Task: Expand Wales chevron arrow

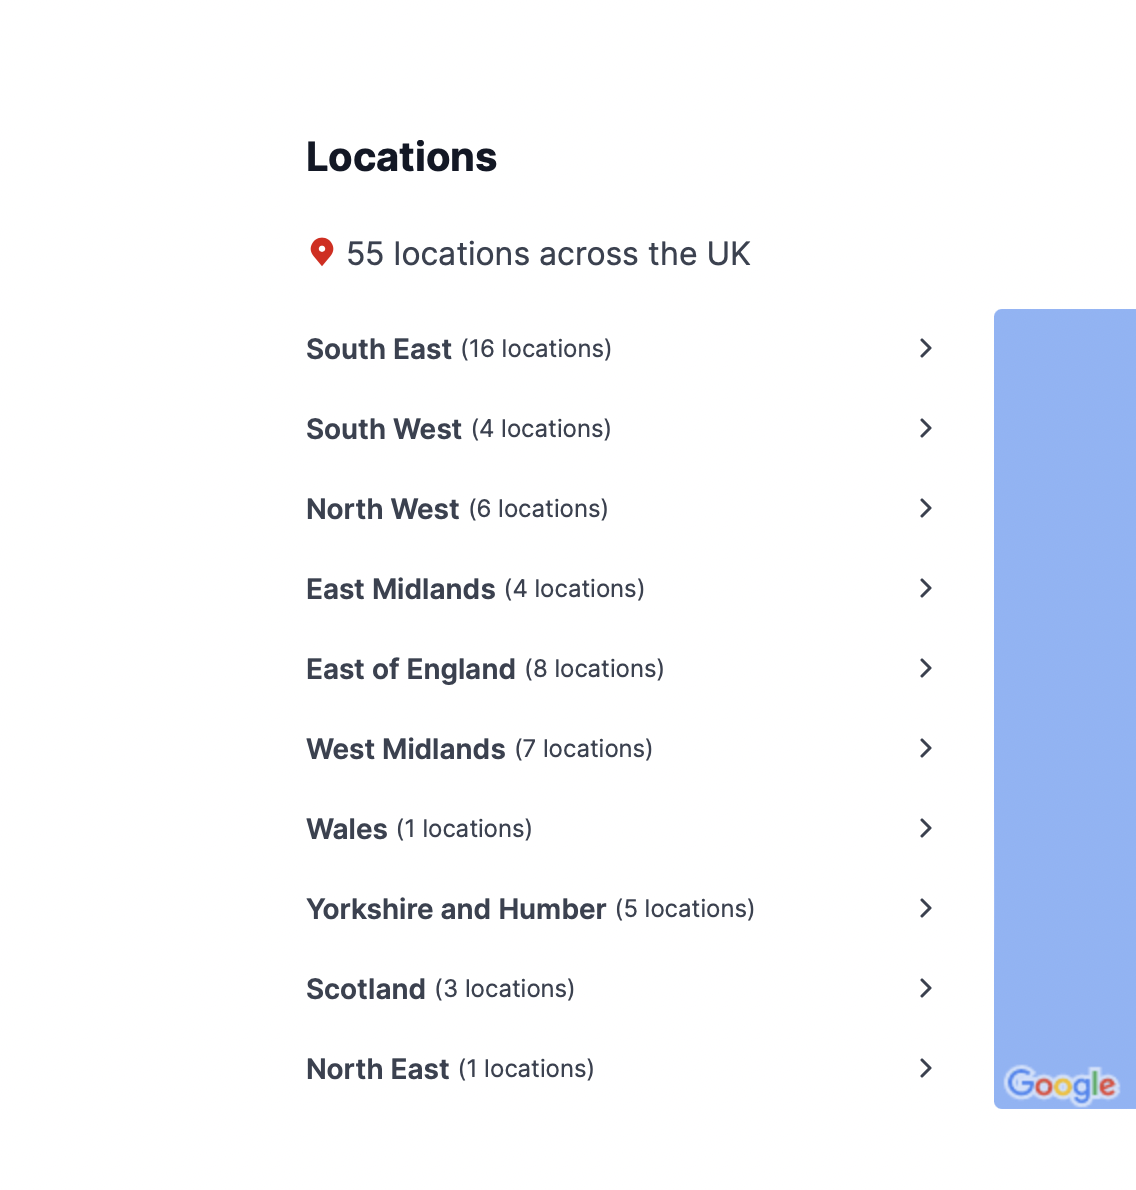Action: click(926, 828)
